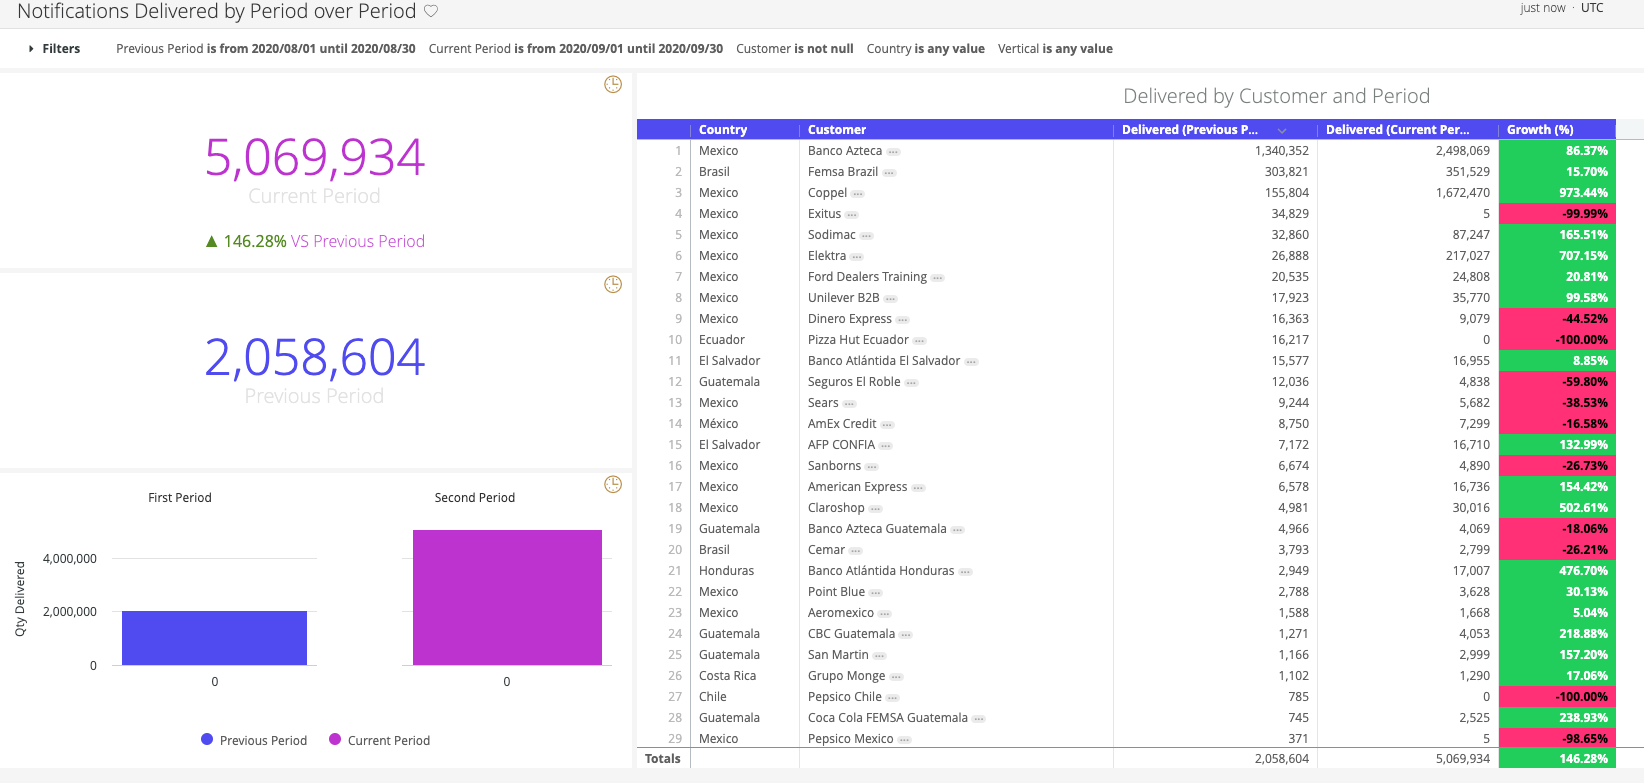Click the blue Previous Period bar
This screenshot has height=783, width=1644.
pos(214,638)
